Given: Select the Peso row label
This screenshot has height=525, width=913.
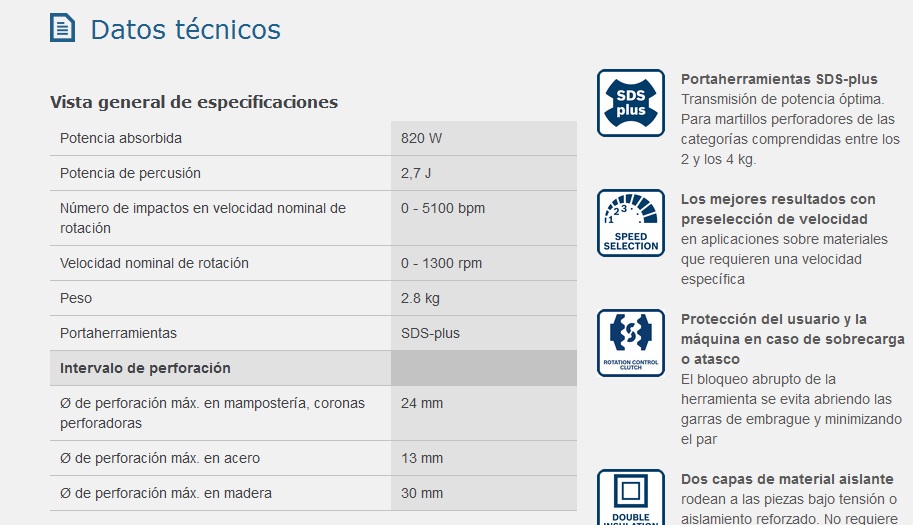Looking at the screenshot, I should pos(78,298).
